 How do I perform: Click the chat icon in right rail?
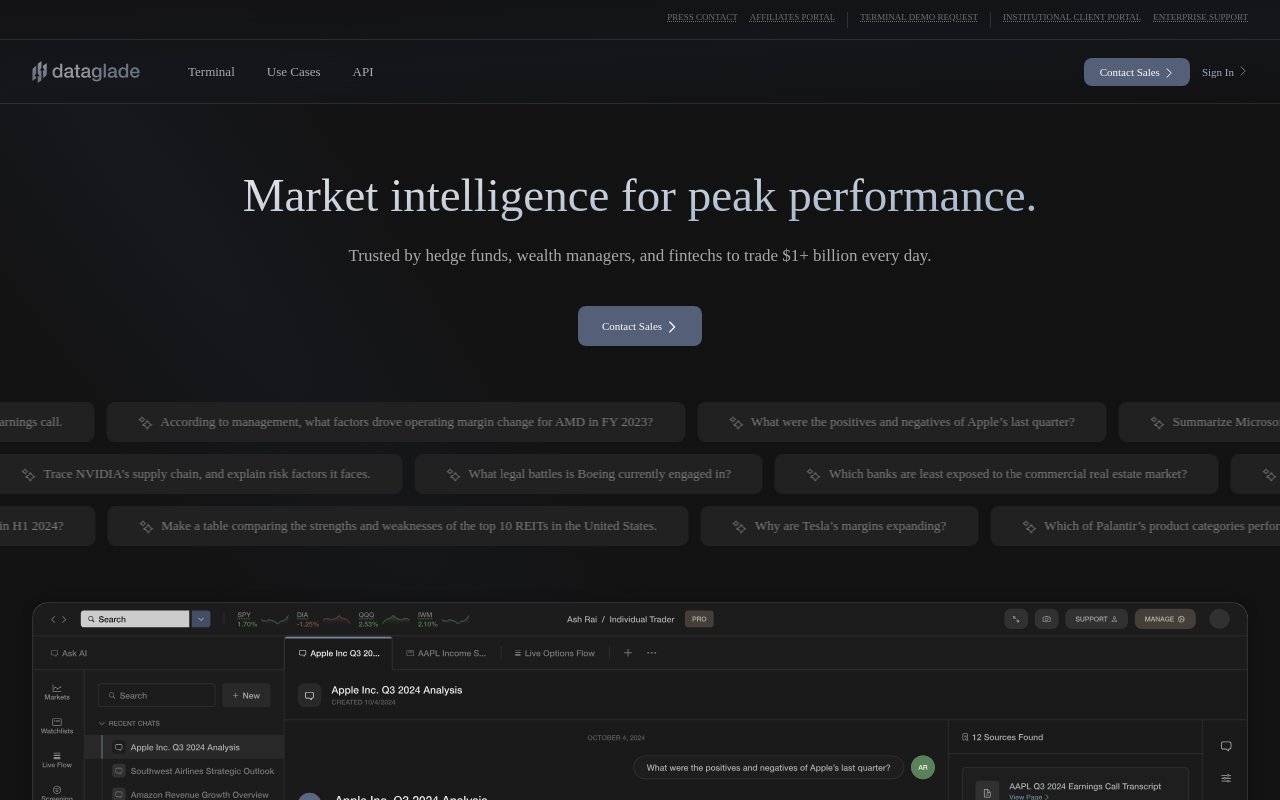1226,746
